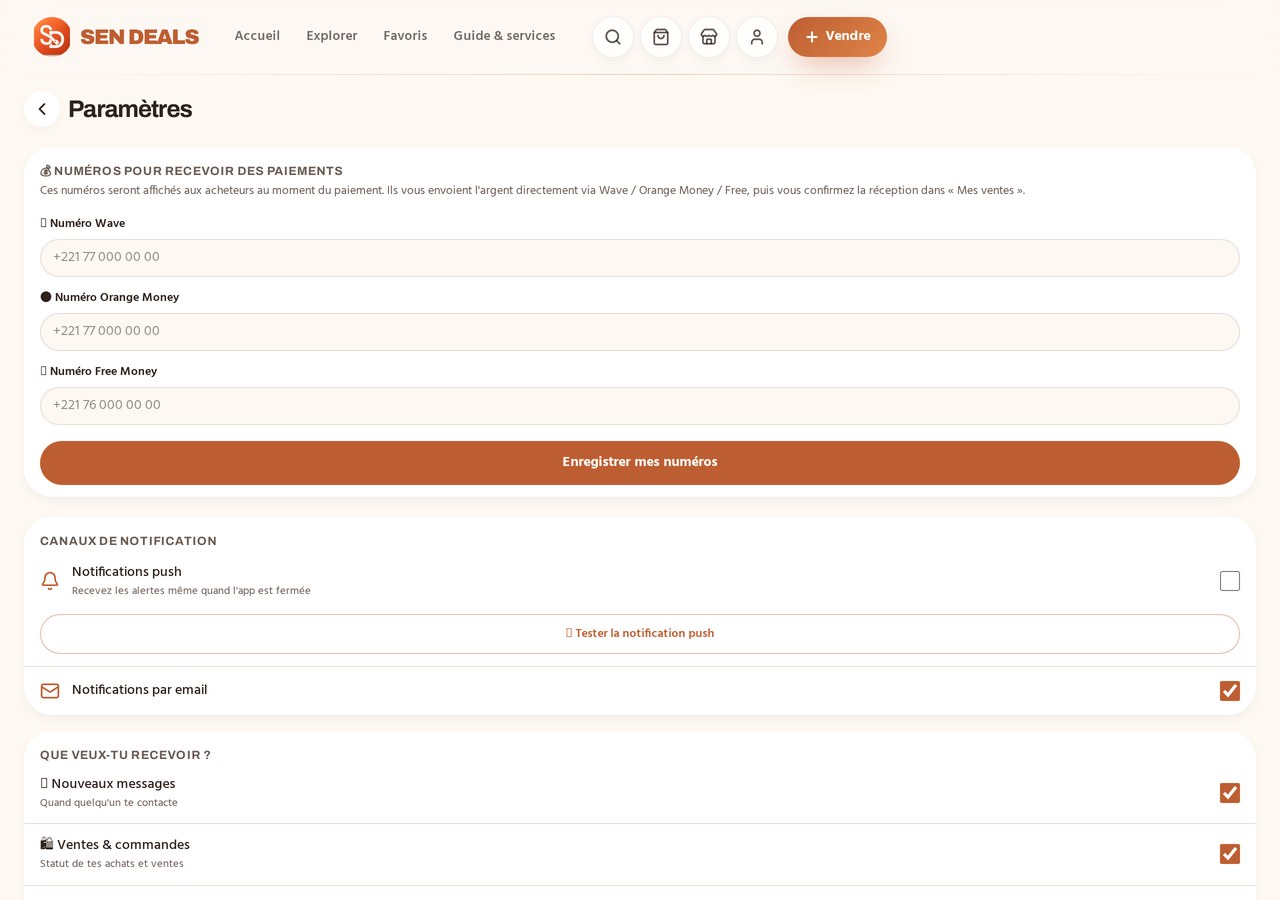The height and width of the screenshot is (900, 1280).
Task: Open the search icon in header
Action: point(613,37)
